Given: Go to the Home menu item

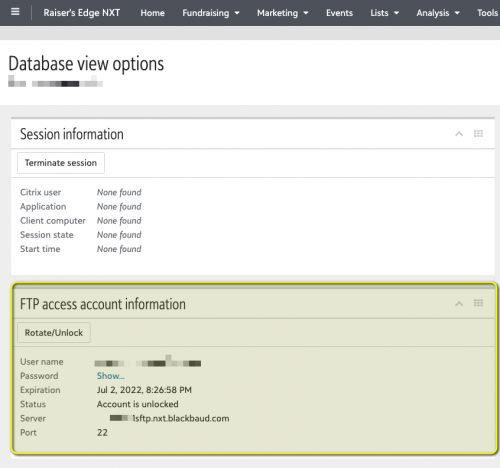Looking at the screenshot, I should (152, 13).
